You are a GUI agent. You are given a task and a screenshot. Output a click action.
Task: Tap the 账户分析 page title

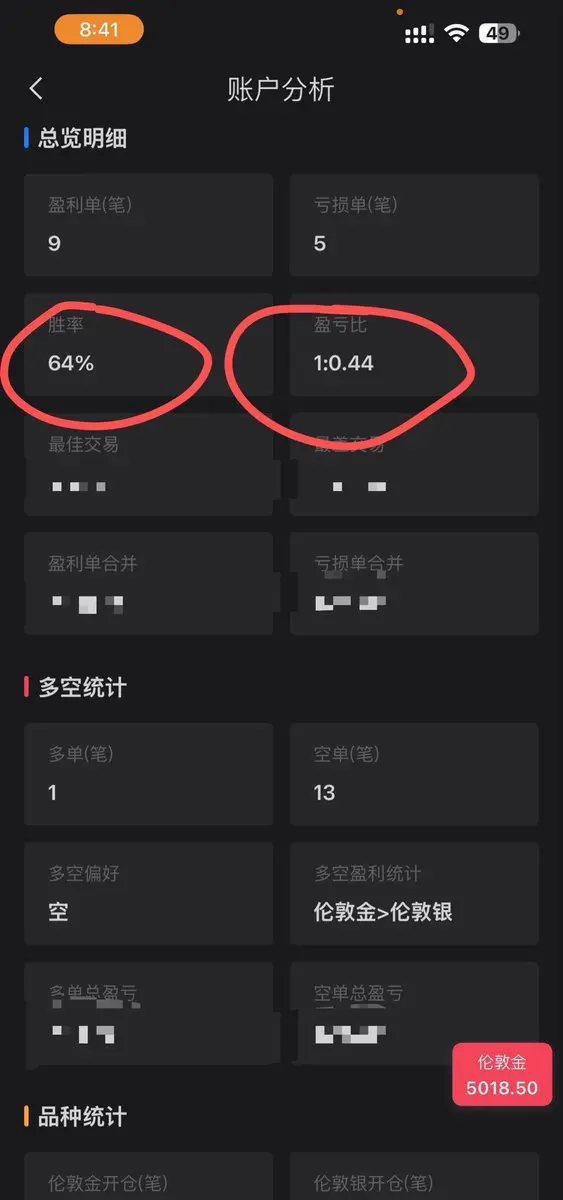(x=281, y=89)
